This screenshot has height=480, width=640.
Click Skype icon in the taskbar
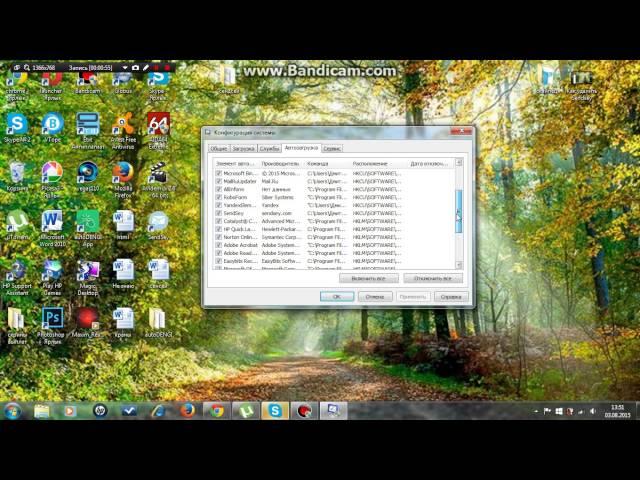point(274,410)
